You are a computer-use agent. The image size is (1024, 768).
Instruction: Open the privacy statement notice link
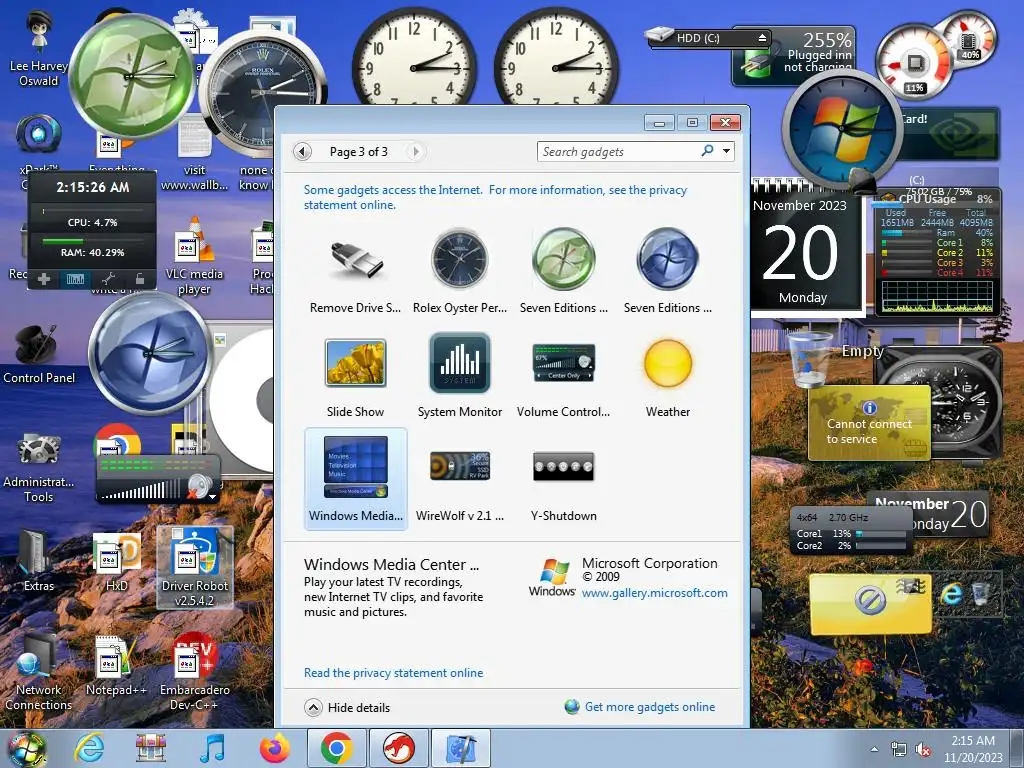[x=495, y=197]
